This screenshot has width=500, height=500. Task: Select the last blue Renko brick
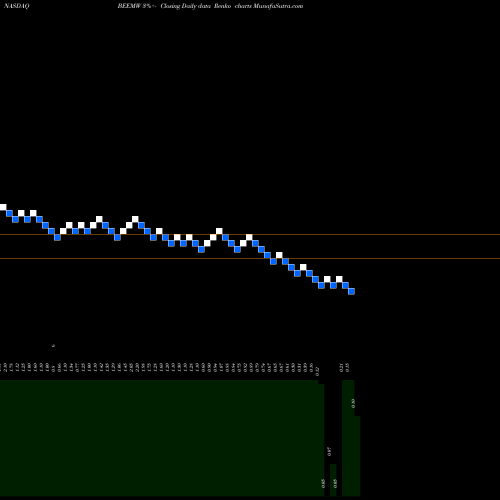(351, 291)
